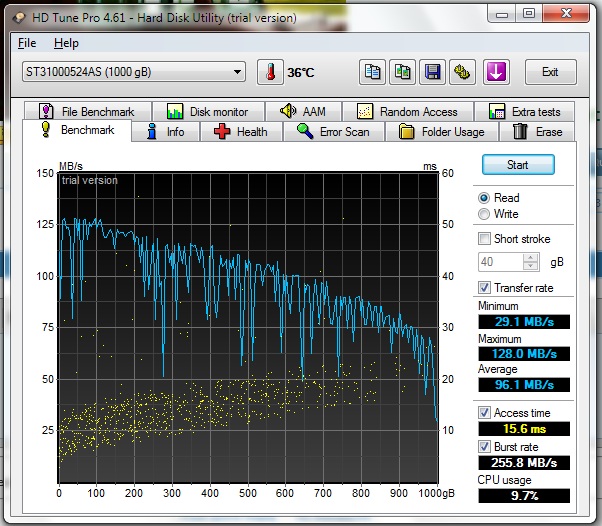602x526 pixels.
Task: Start the benchmark test
Action: click(x=518, y=165)
